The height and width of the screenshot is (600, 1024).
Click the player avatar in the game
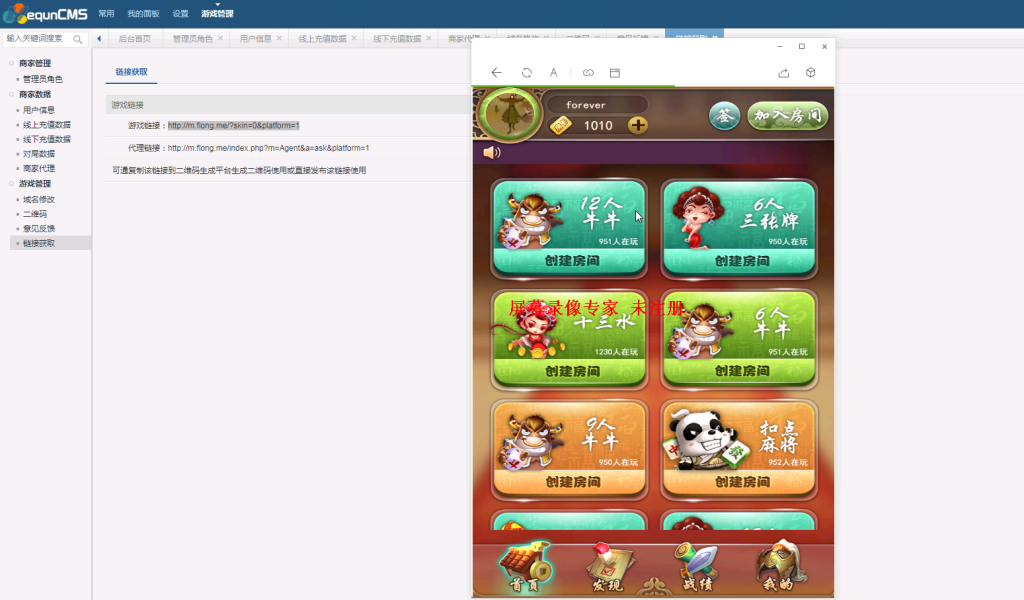508,113
